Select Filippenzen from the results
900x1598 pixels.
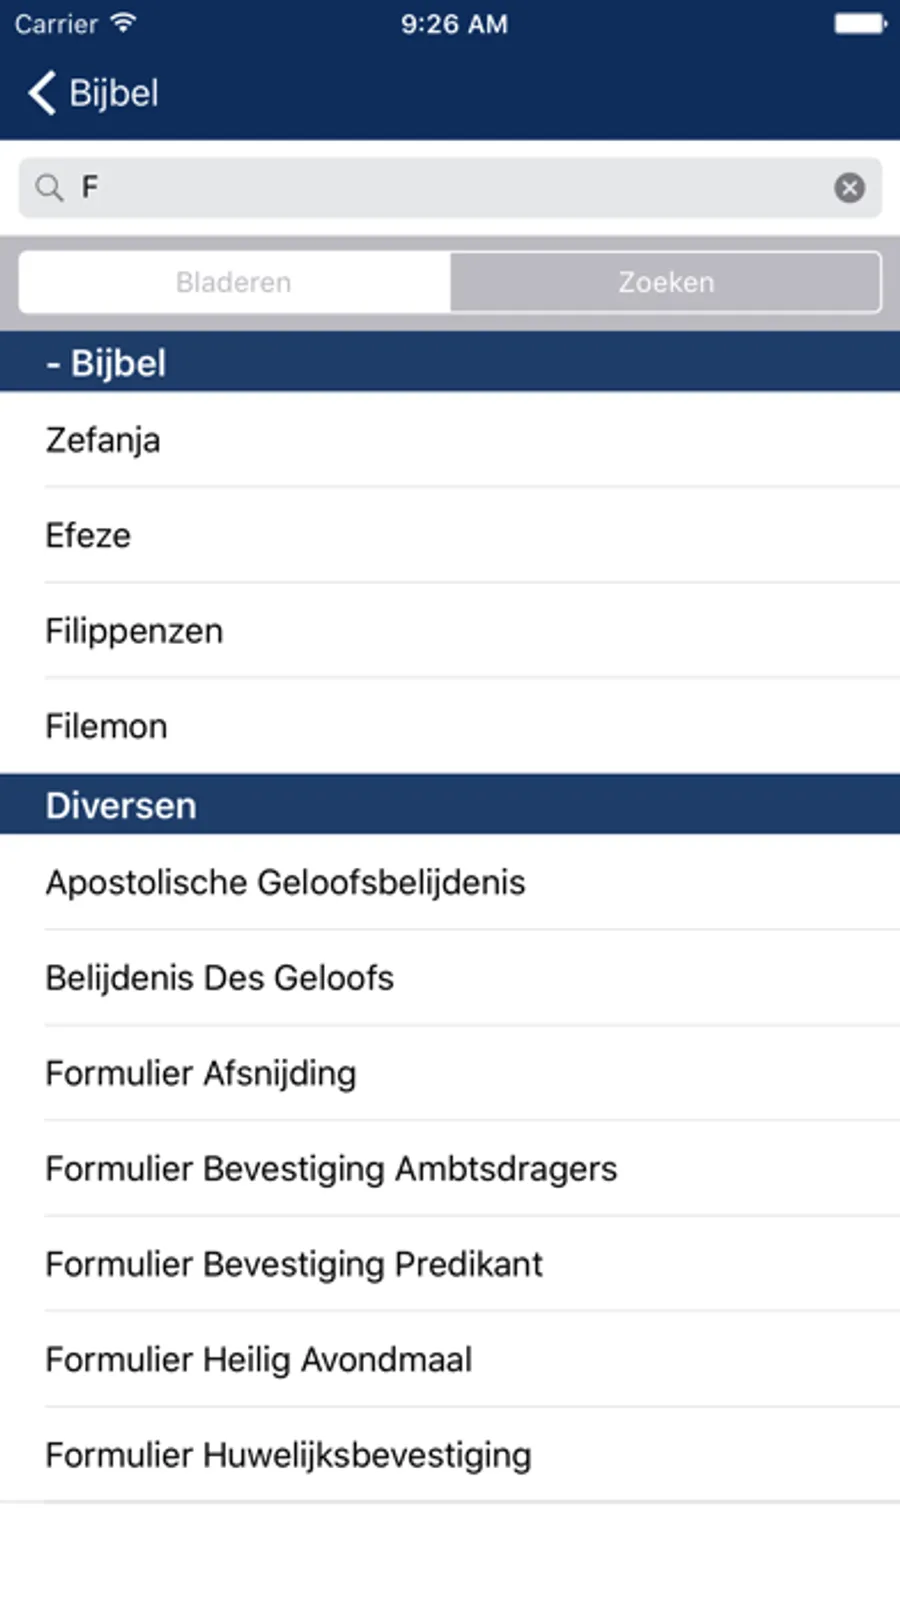click(450, 631)
